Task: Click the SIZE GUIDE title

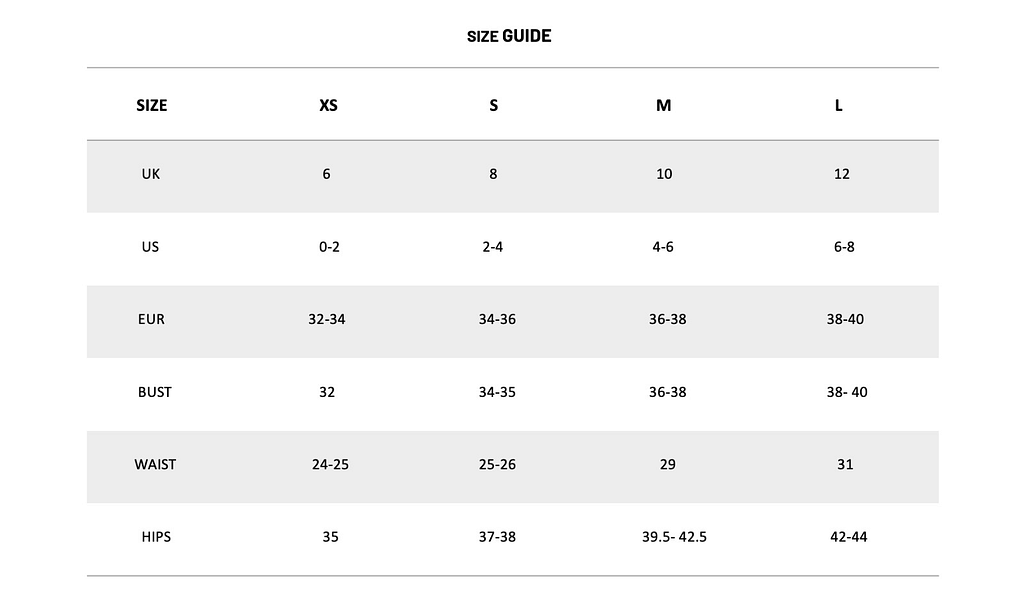Action: coord(509,36)
